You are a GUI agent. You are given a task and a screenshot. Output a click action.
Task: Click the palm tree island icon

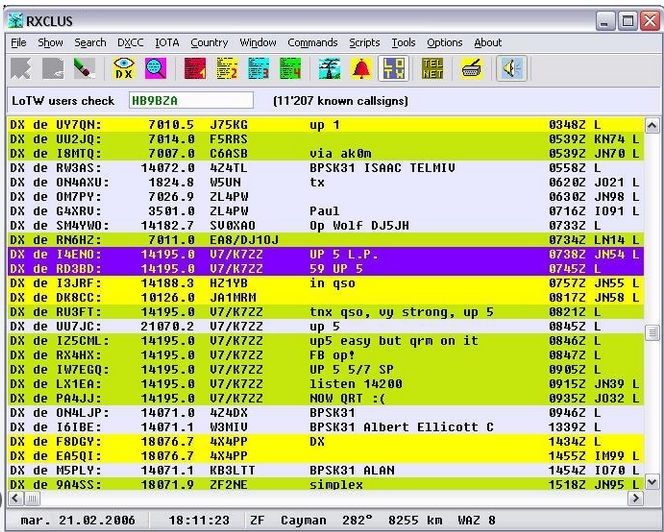328,69
